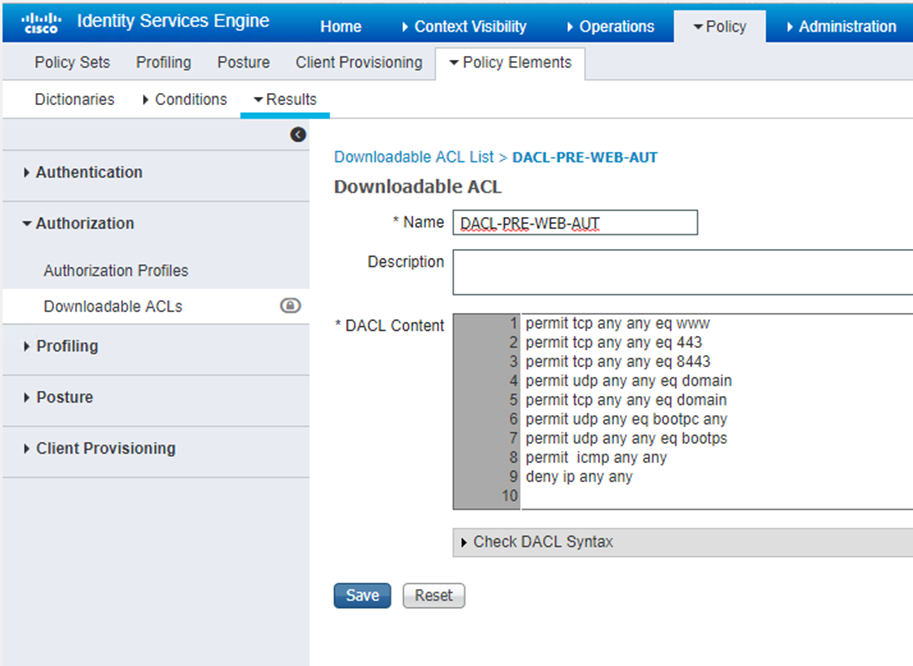Save the downloadable ACL
This screenshot has height=666, width=913.
(x=362, y=596)
